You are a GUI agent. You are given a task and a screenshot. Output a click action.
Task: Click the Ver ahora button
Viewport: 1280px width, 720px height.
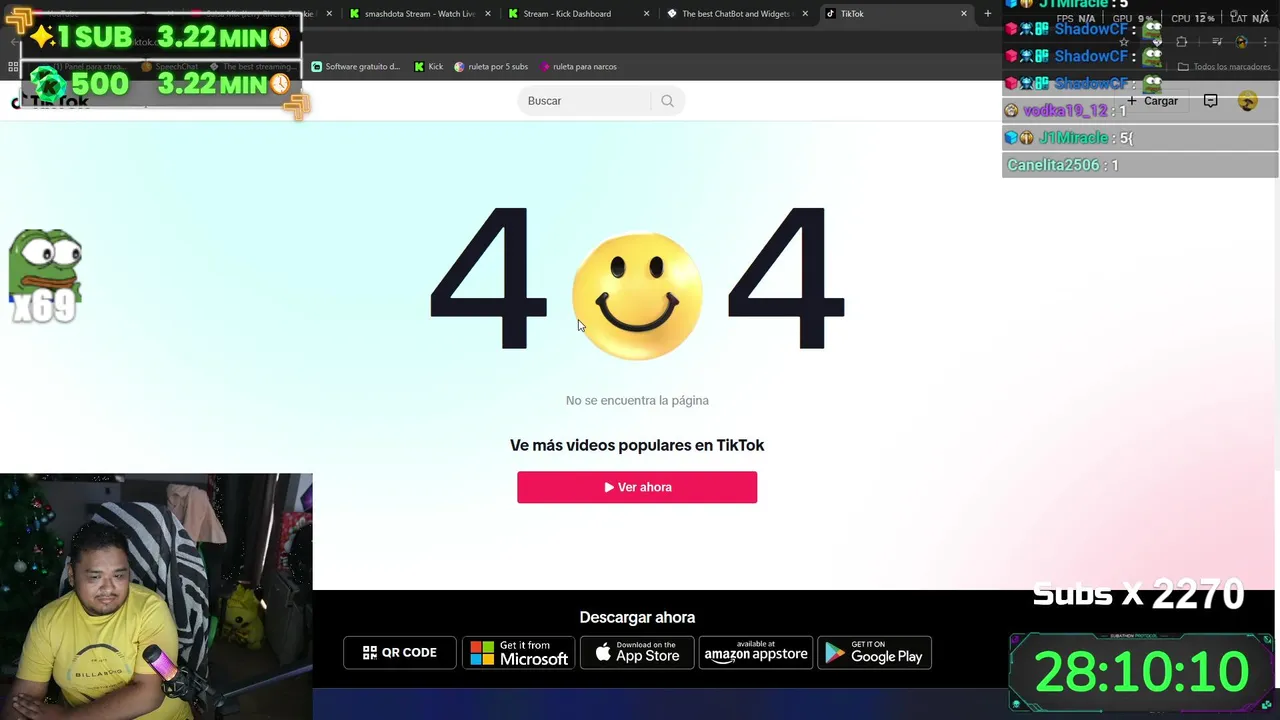pyautogui.click(x=637, y=487)
